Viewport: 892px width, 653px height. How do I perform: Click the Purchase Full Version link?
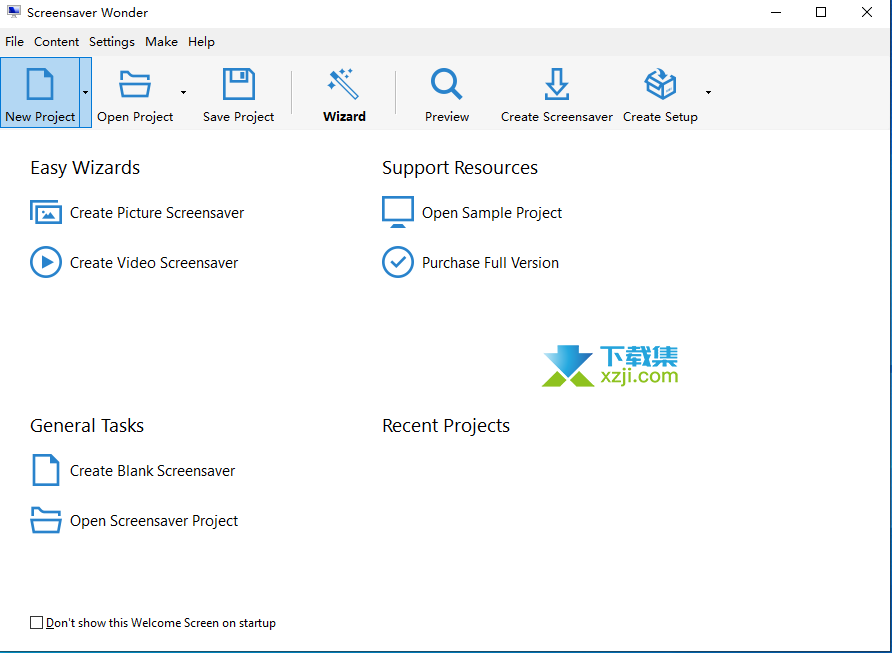(490, 263)
